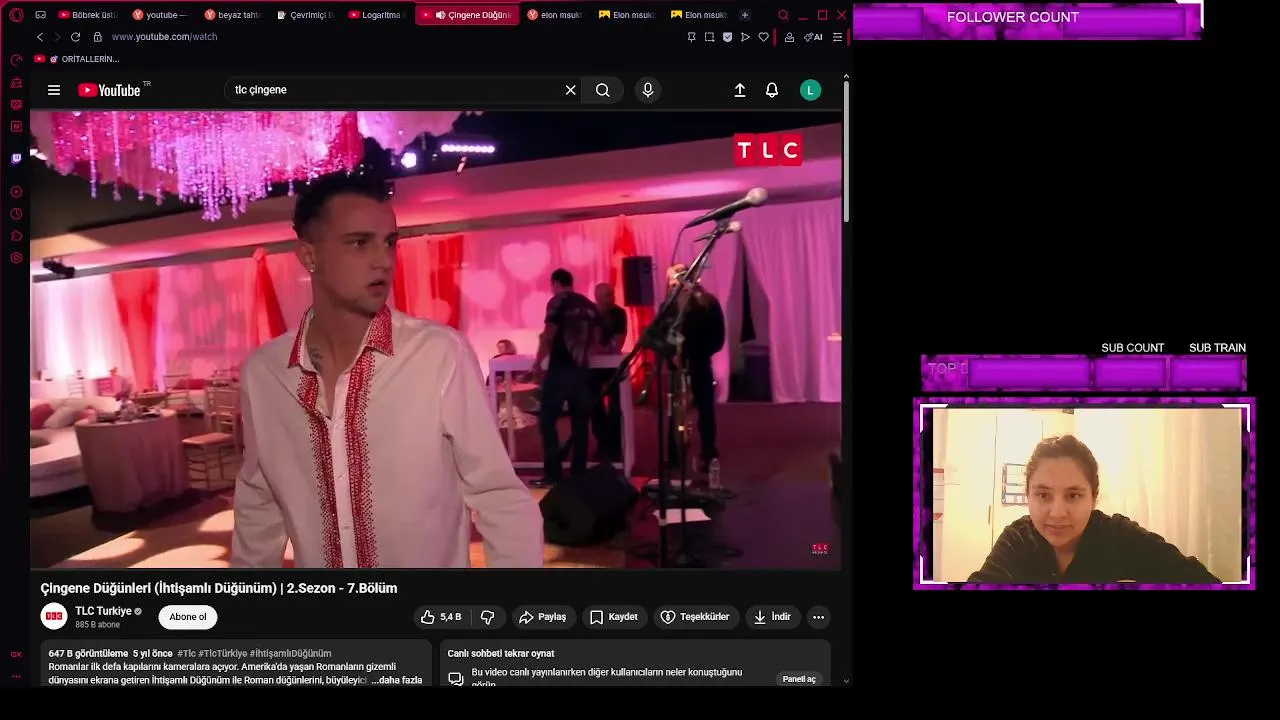Click the Çingene Düğünleri video title
The width and height of the screenshot is (1280, 720).
tap(219, 588)
